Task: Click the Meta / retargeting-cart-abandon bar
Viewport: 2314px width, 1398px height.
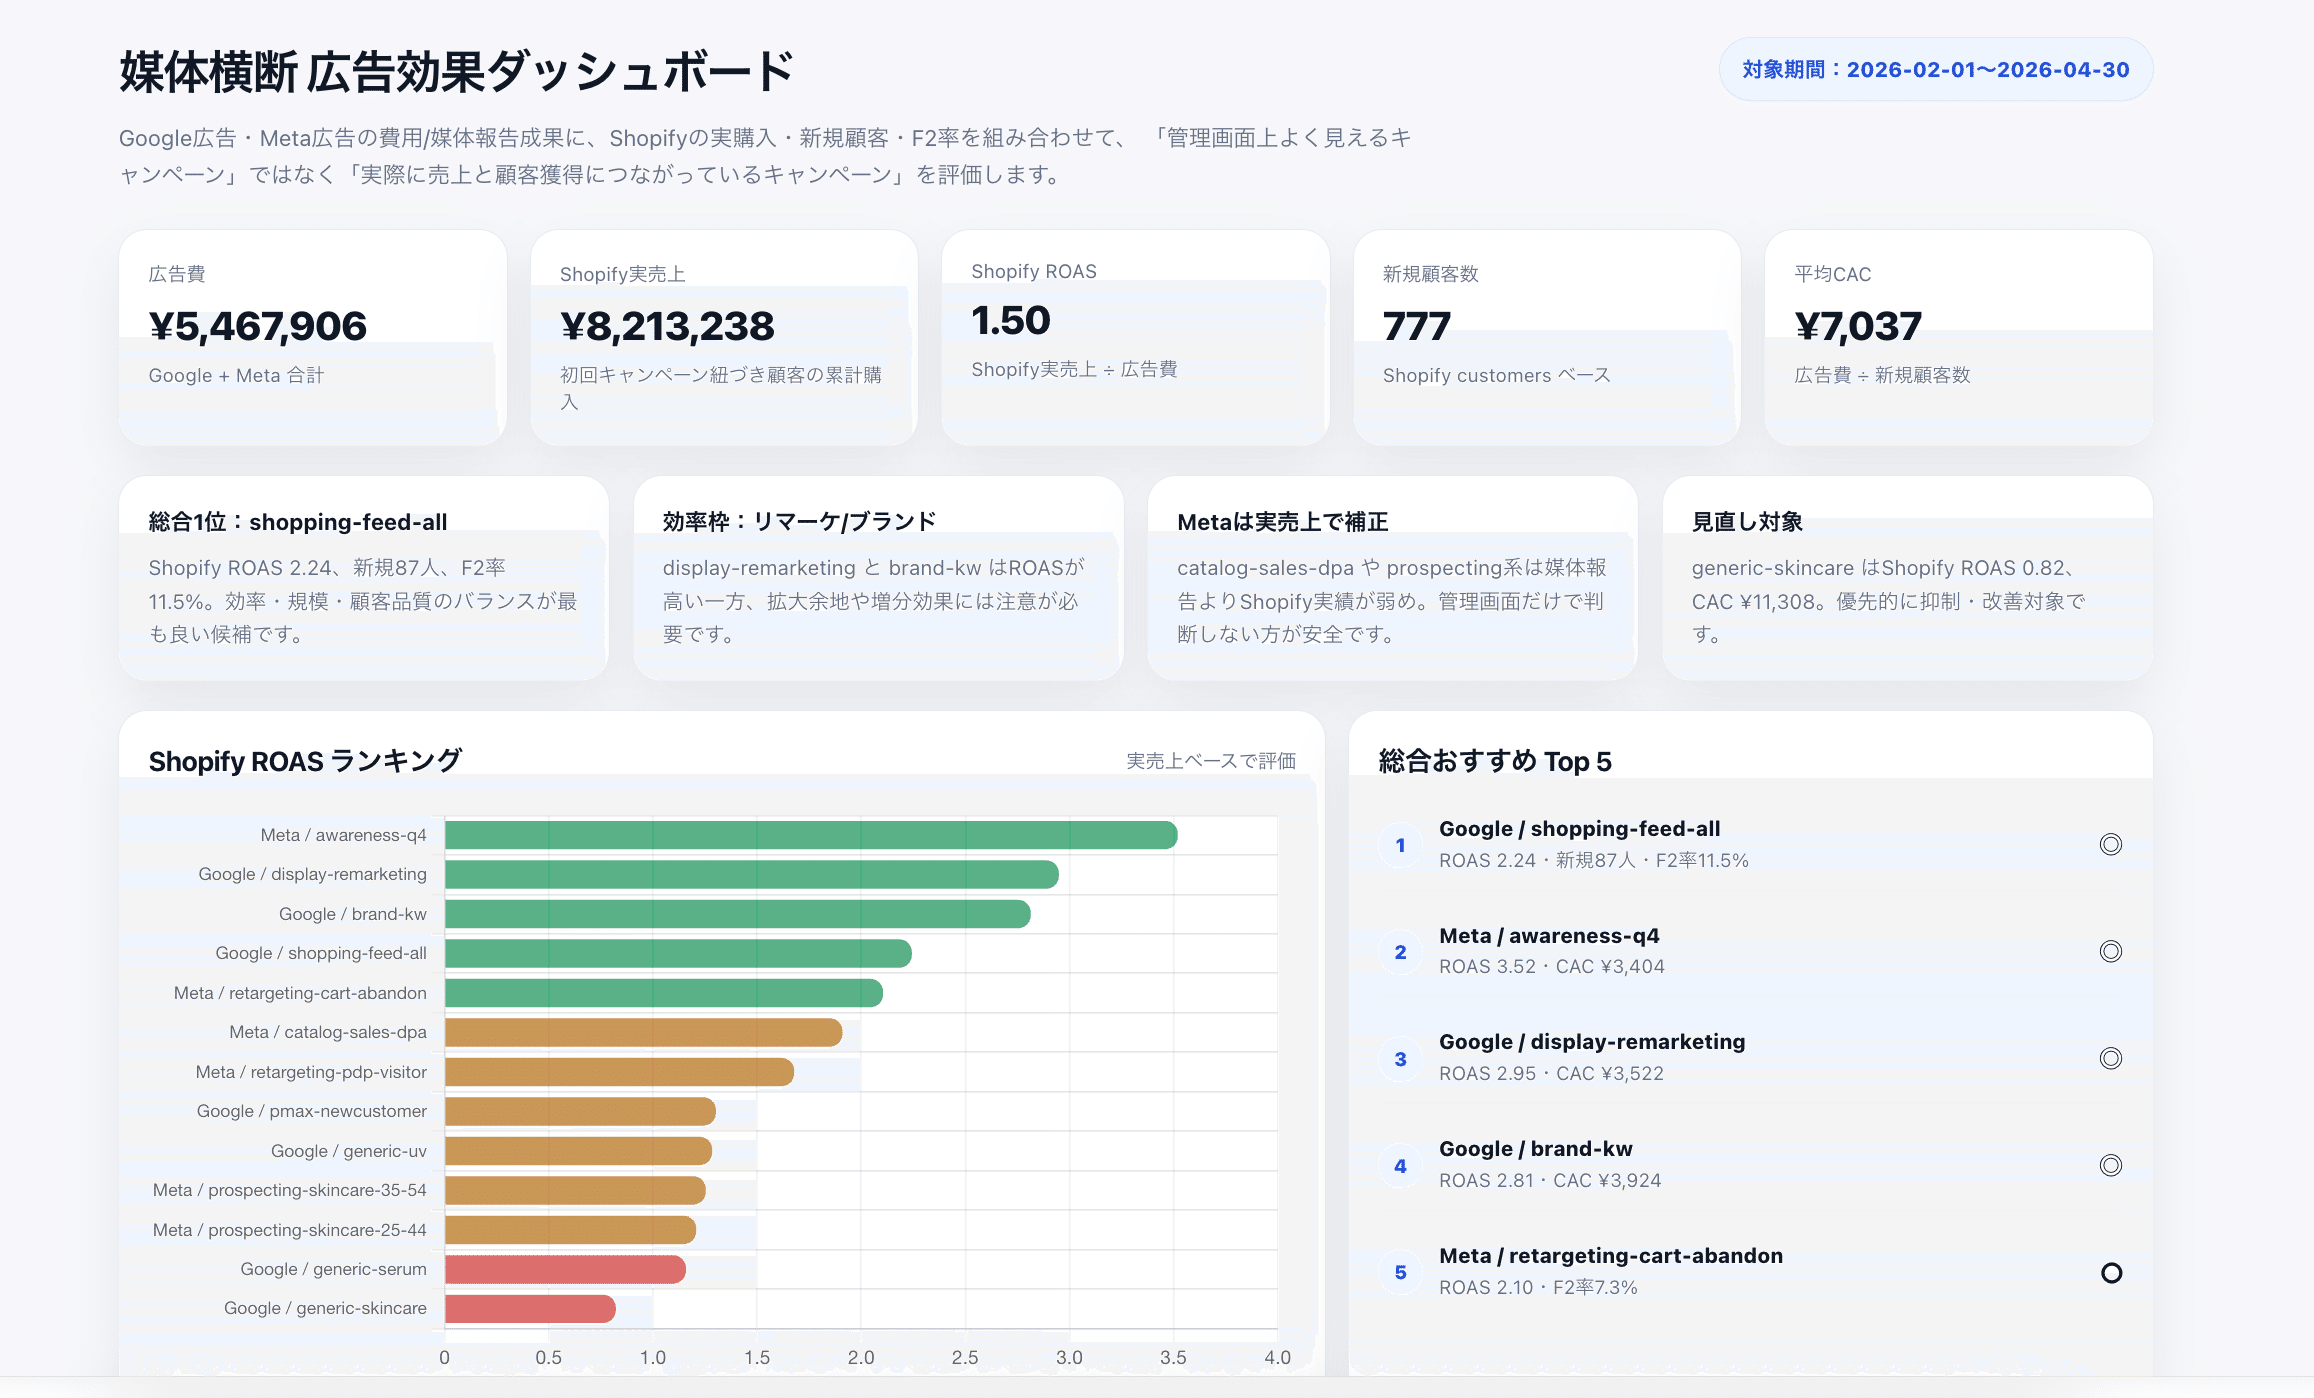Action: [x=664, y=993]
